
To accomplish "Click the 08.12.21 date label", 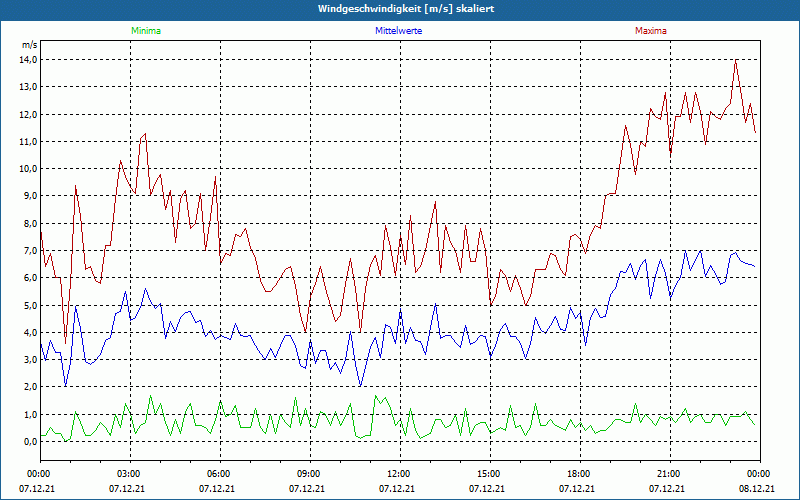I will 757,488.
